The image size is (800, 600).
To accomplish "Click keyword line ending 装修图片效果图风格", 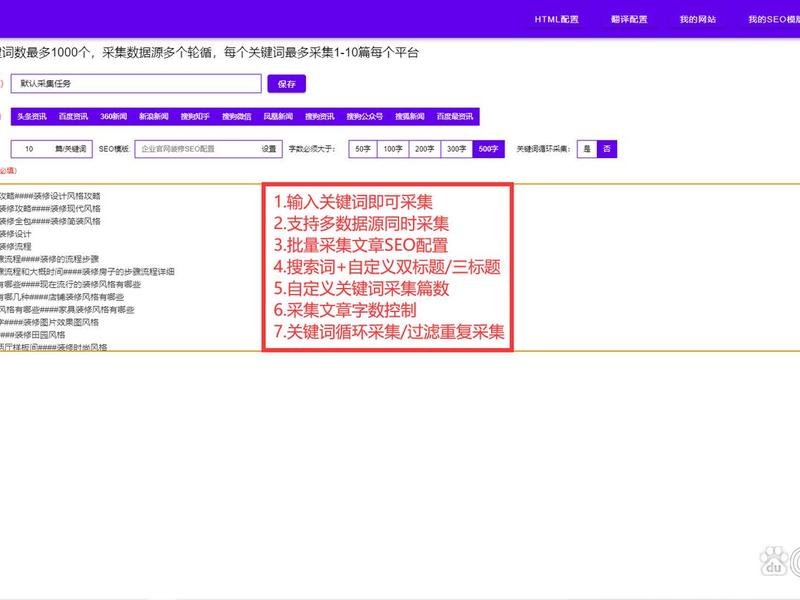I will (49, 322).
